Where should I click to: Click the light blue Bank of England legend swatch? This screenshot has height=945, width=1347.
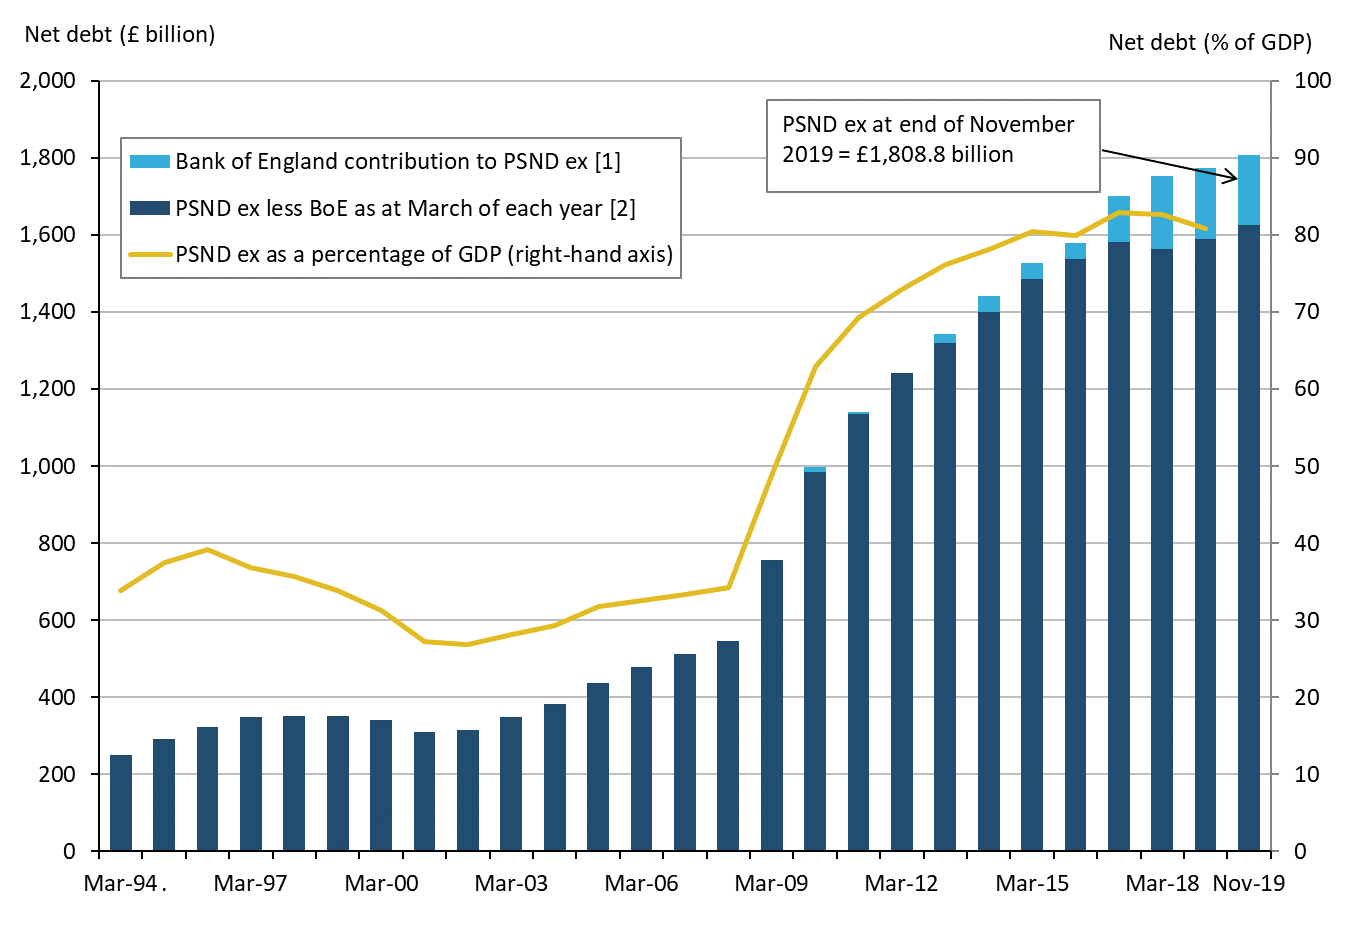point(149,161)
